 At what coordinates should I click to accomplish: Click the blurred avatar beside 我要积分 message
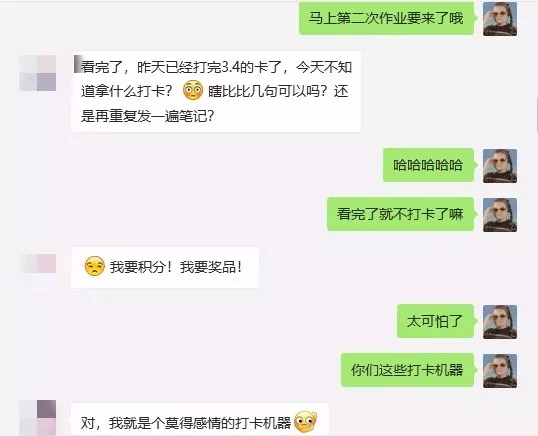click(38, 263)
